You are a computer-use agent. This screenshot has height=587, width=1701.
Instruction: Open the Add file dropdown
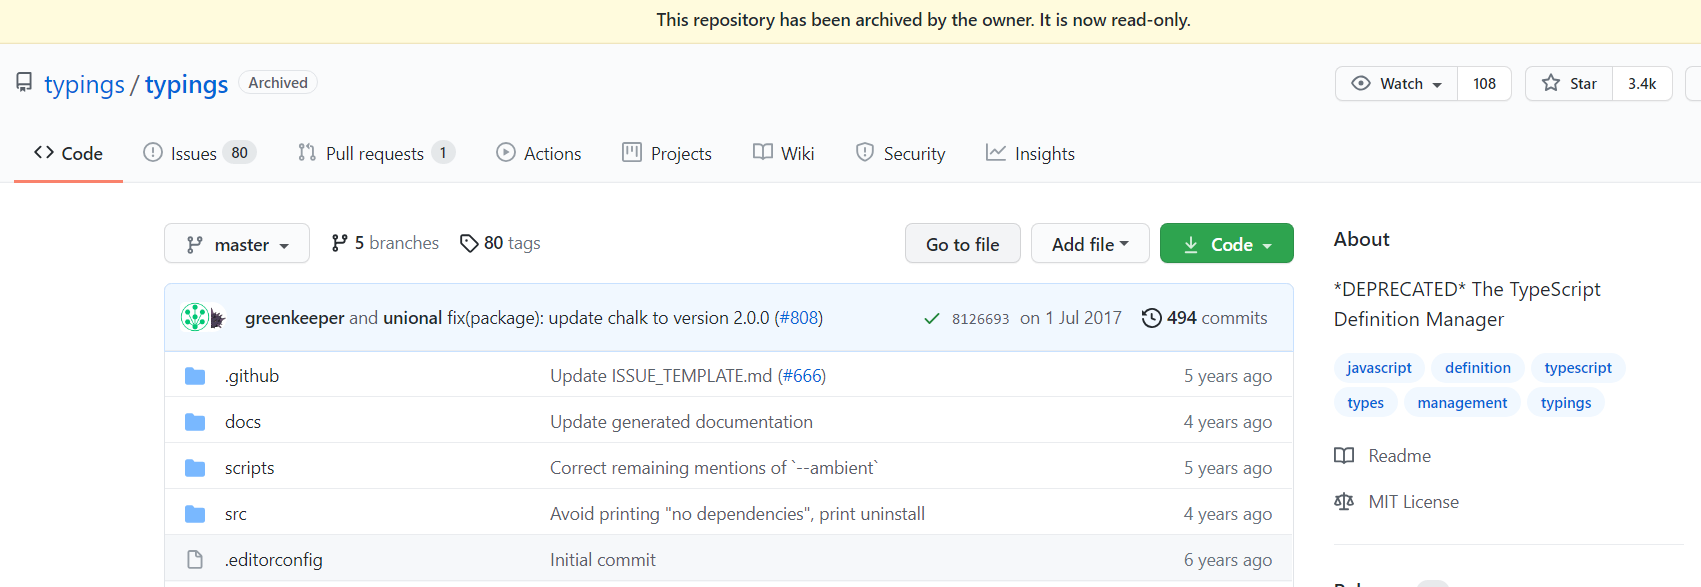pos(1090,244)
